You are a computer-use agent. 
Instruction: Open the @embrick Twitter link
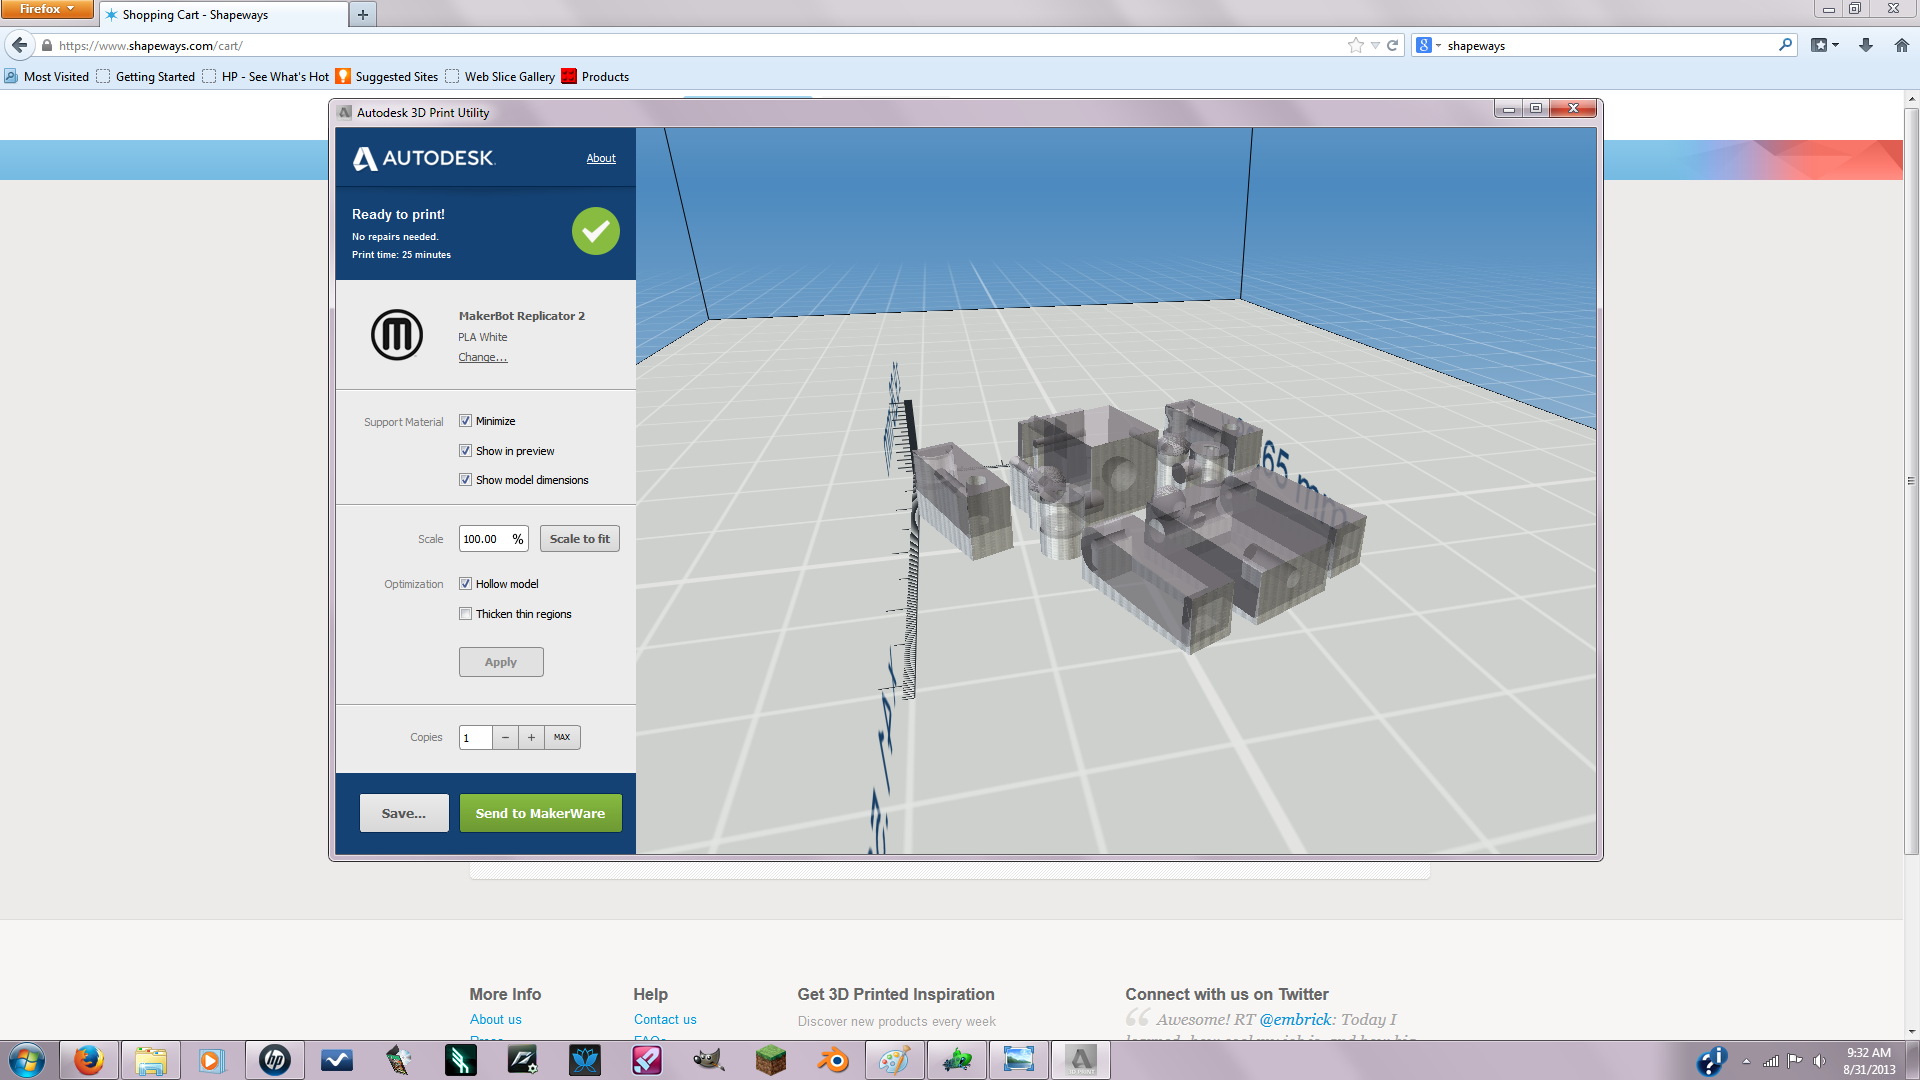point(1295,1019)
